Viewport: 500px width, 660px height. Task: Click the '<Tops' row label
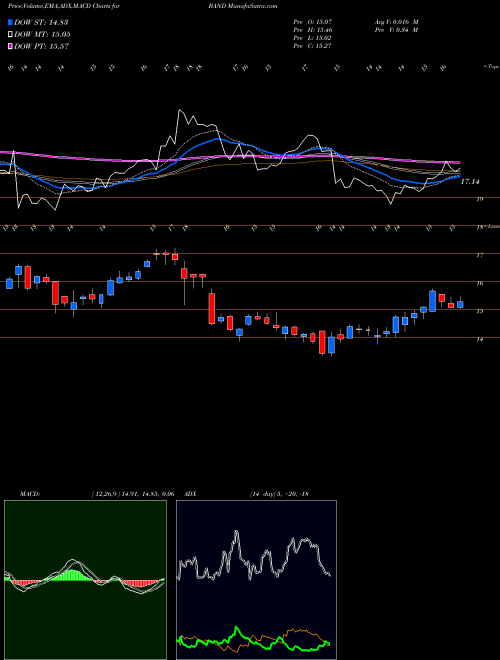click(491, 67)
